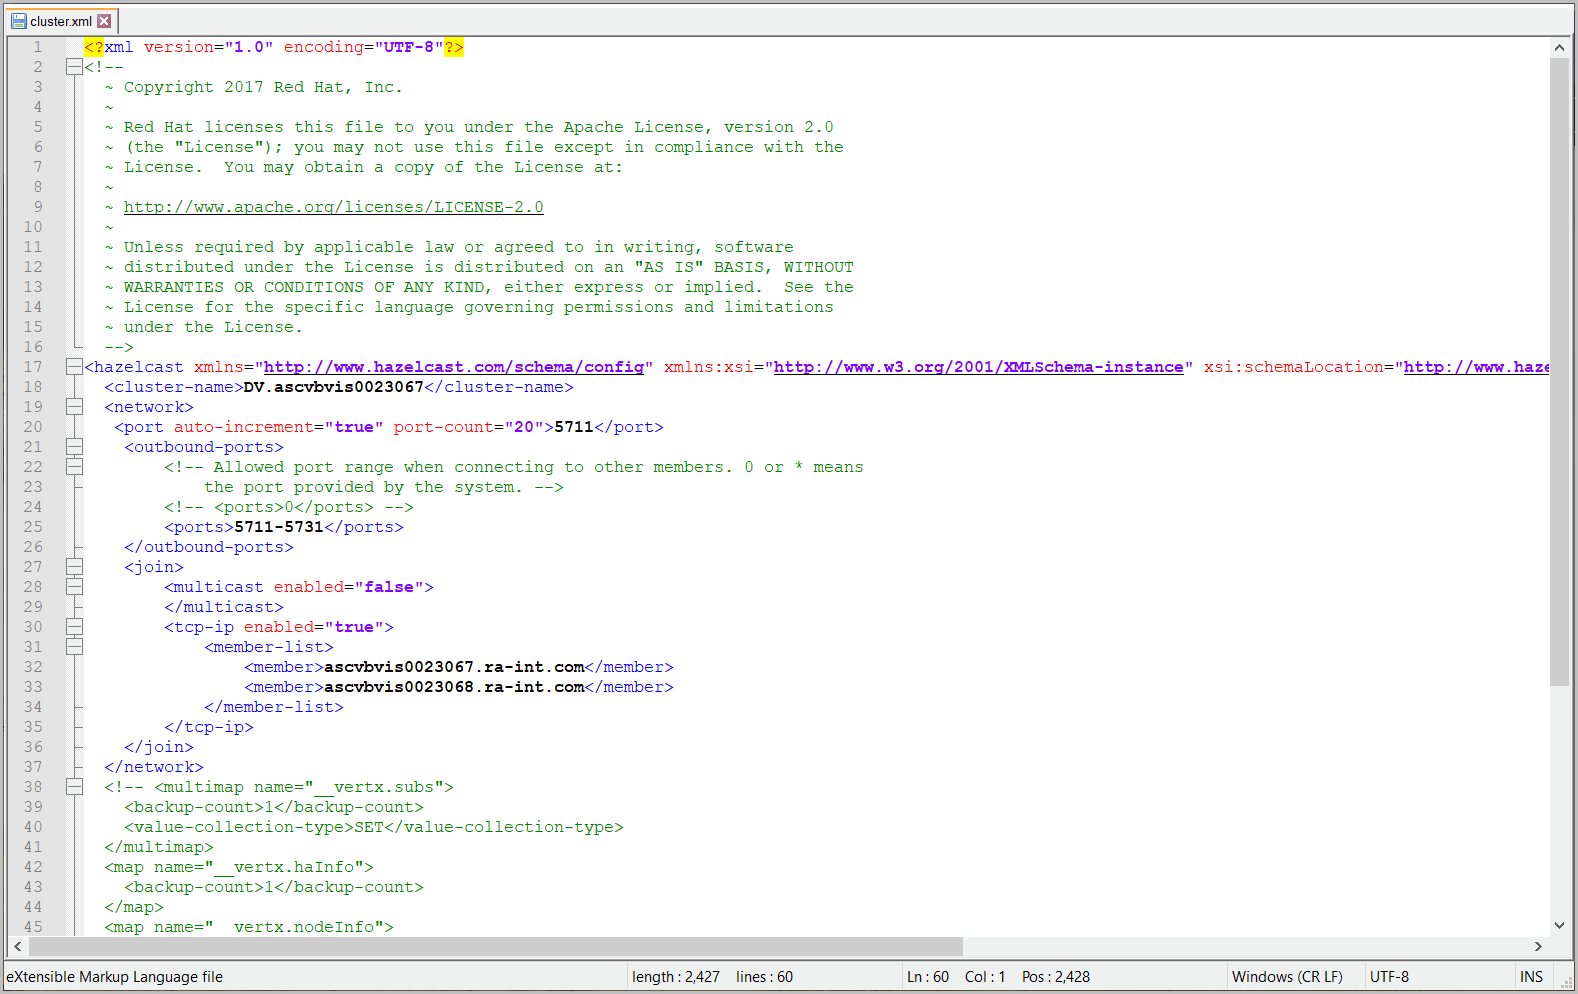Select the cluster.xml document tab
Screen dimensions: 1578x994
61,21
